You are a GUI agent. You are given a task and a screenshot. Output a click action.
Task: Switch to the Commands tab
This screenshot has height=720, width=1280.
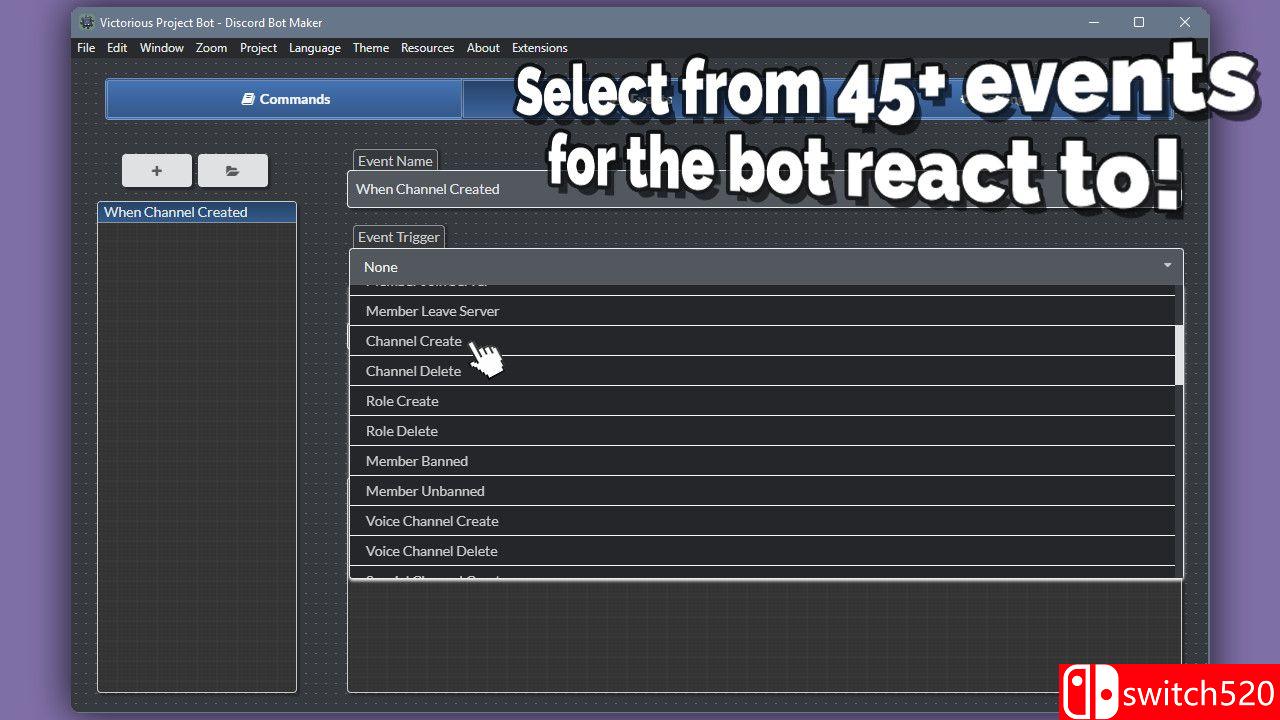[x=285, y=99]
